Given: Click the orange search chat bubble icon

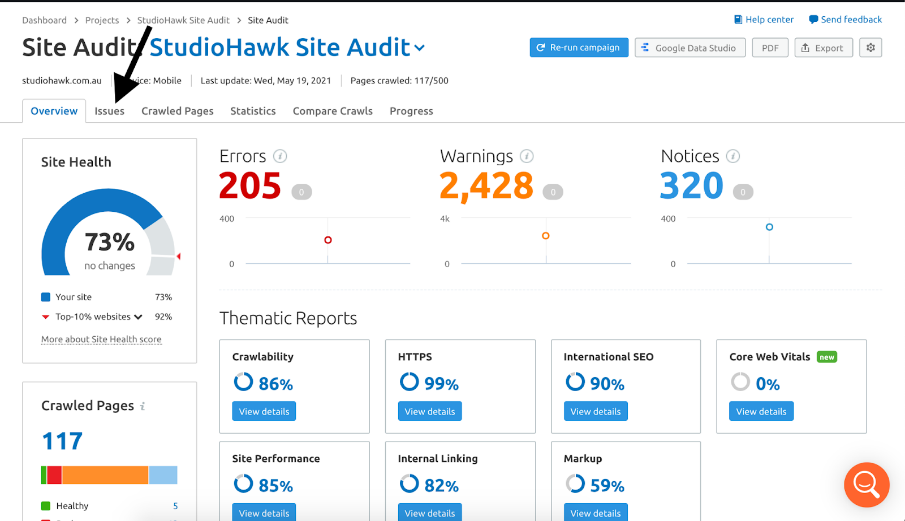Looking at the screenshot, I should click(866, 484).
